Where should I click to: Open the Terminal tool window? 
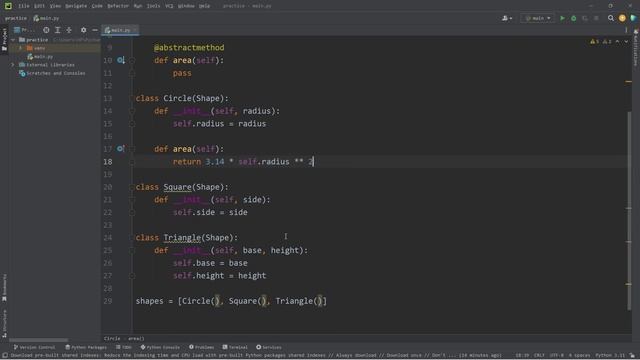coord(235,347)
